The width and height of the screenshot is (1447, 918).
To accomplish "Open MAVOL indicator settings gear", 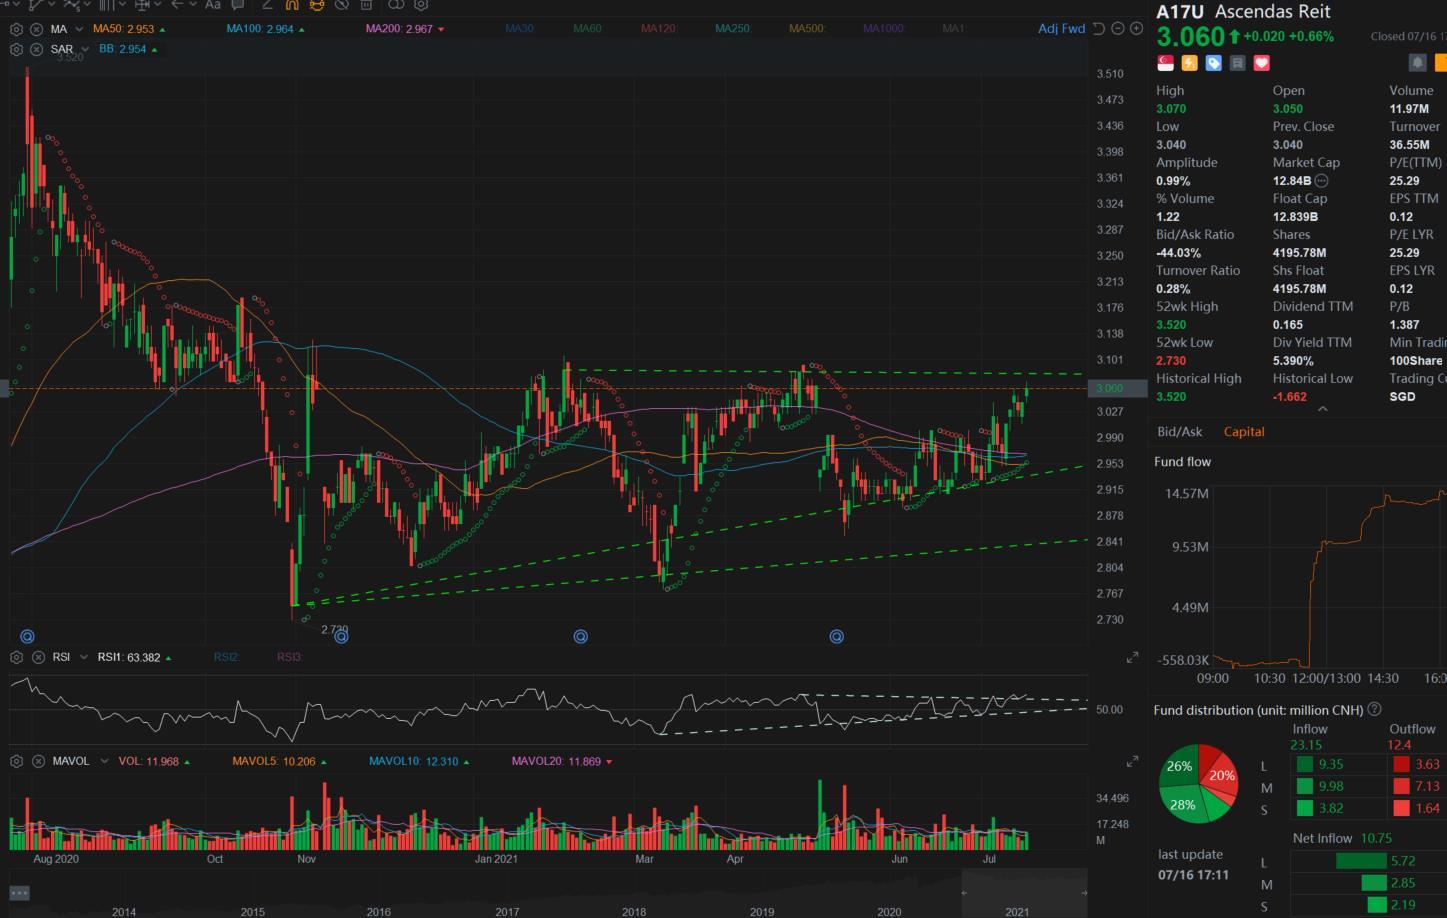I will coord(16,761).
